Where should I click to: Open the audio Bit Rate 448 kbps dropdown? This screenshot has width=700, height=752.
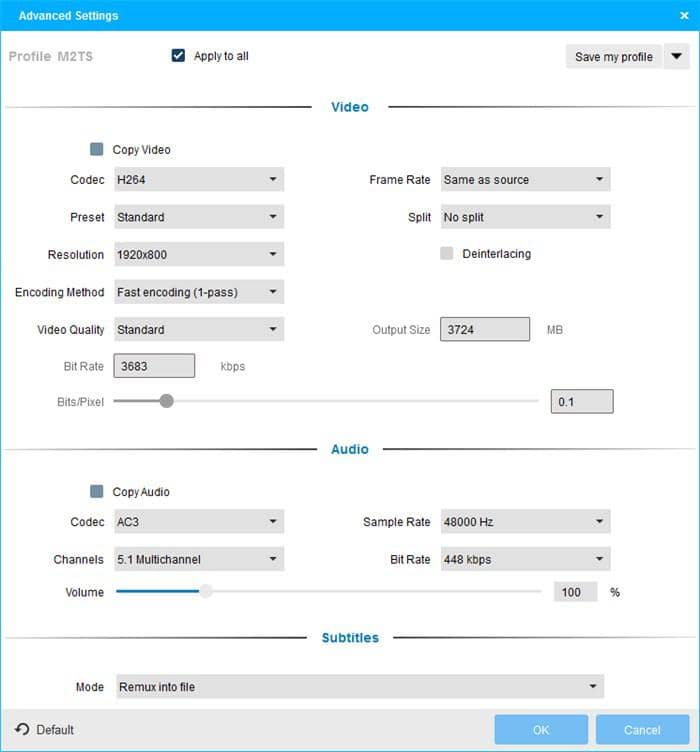pos(525,559)
